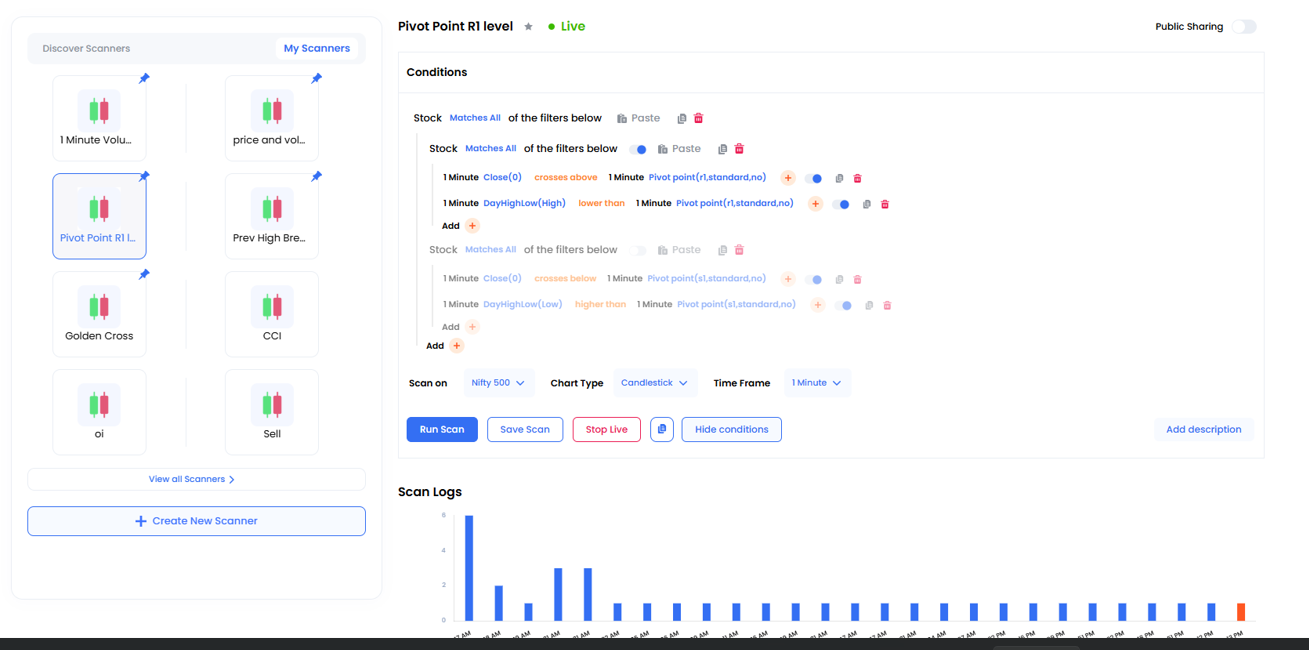The width and height of the screenshot is (1309, 650).
Task: Expand the Candlestick Chart Type dropdown
Action: pyautogui.click(x=654, y=383)
